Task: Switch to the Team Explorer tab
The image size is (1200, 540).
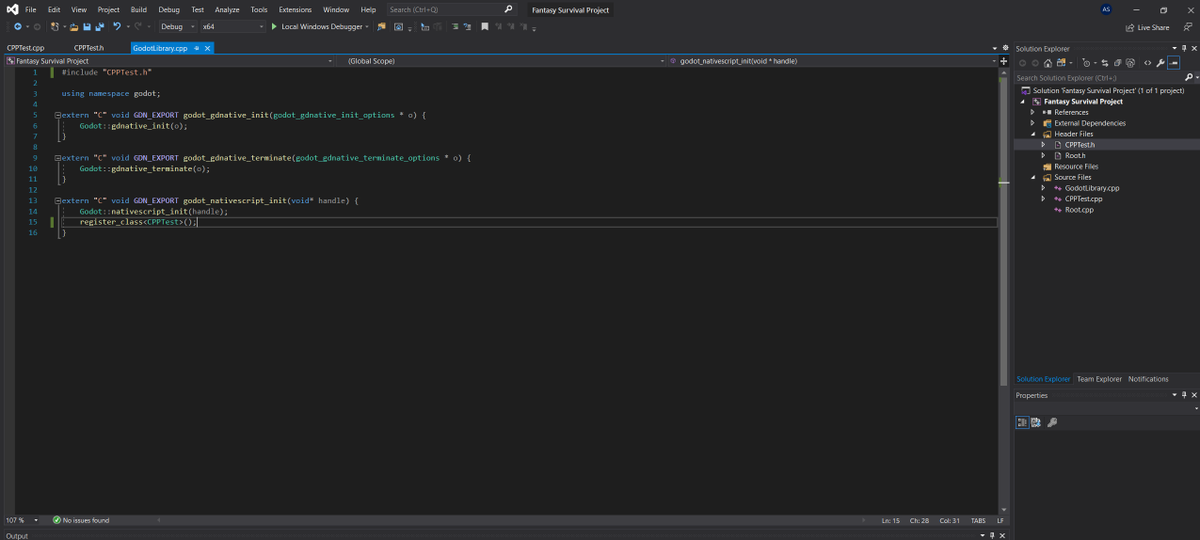Action: (x=1099, y=379)
